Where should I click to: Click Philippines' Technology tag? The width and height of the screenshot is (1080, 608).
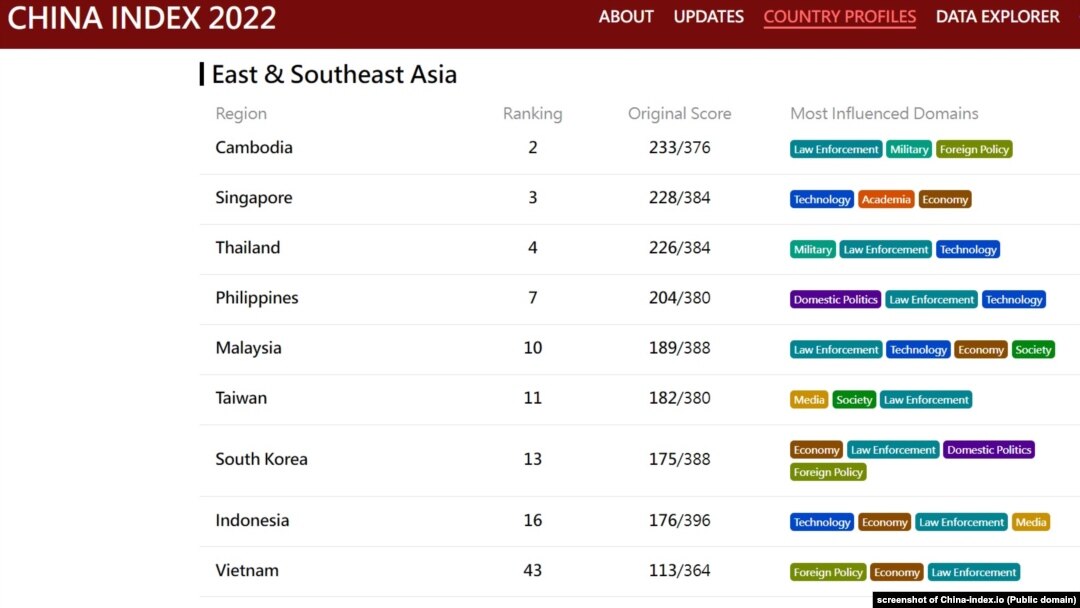coord(1014,300)
